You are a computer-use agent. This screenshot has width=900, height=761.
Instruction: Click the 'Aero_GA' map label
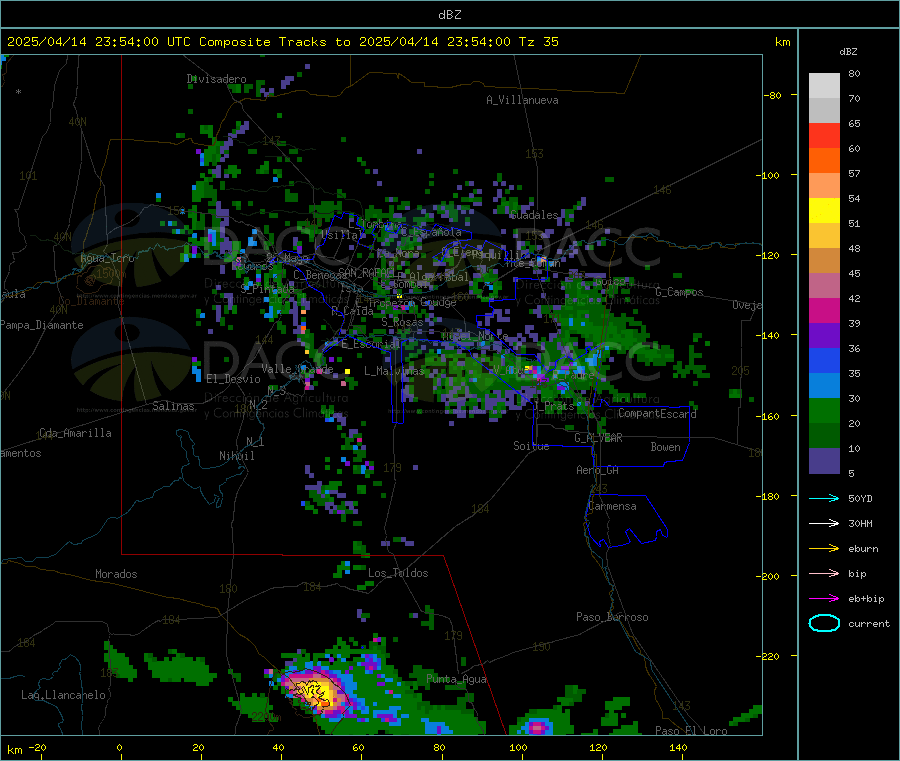point(598,470)
